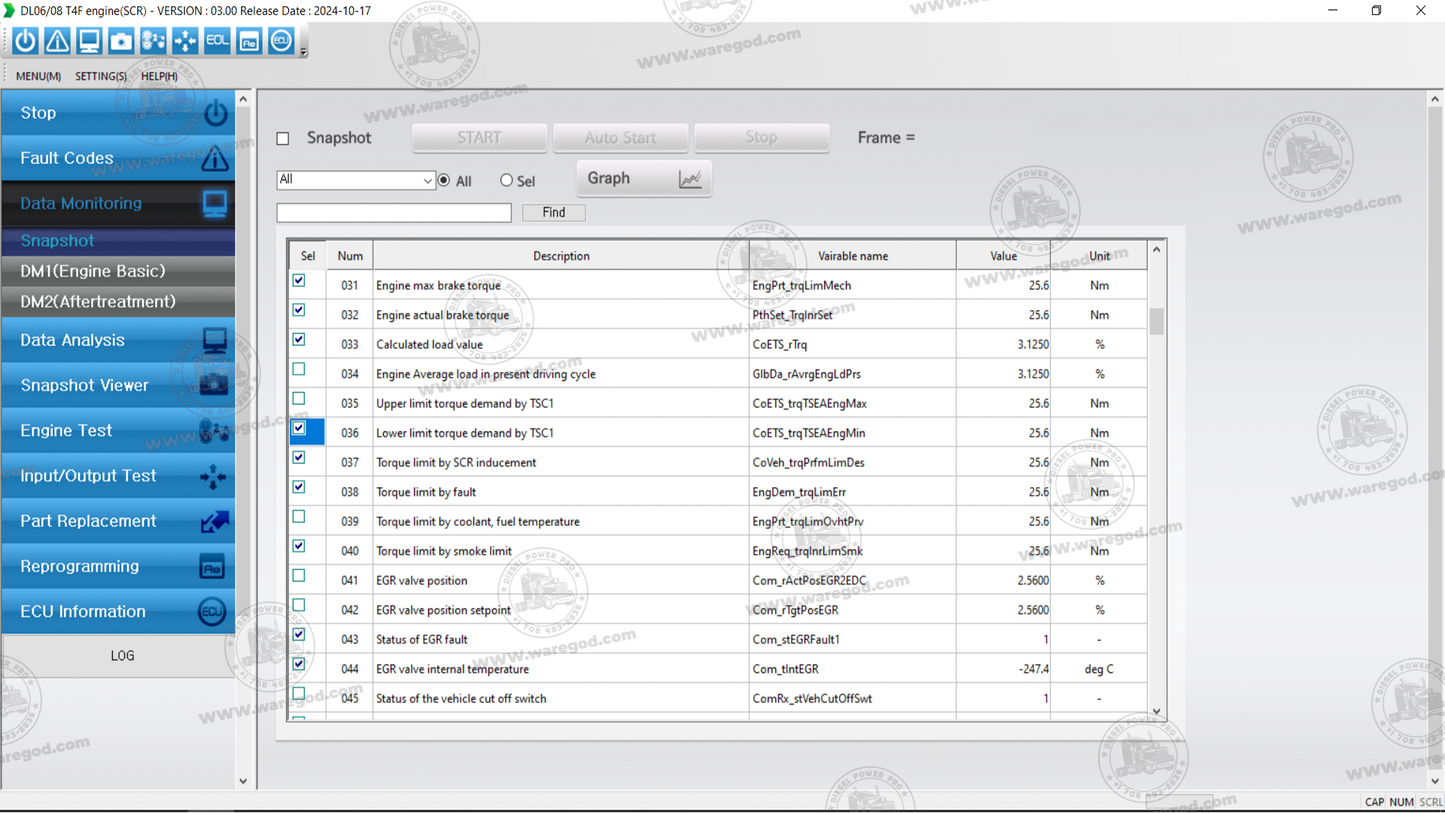
Task: Open the HELP(H) menu
Action: pyautogui.click(x=159, y=76)
